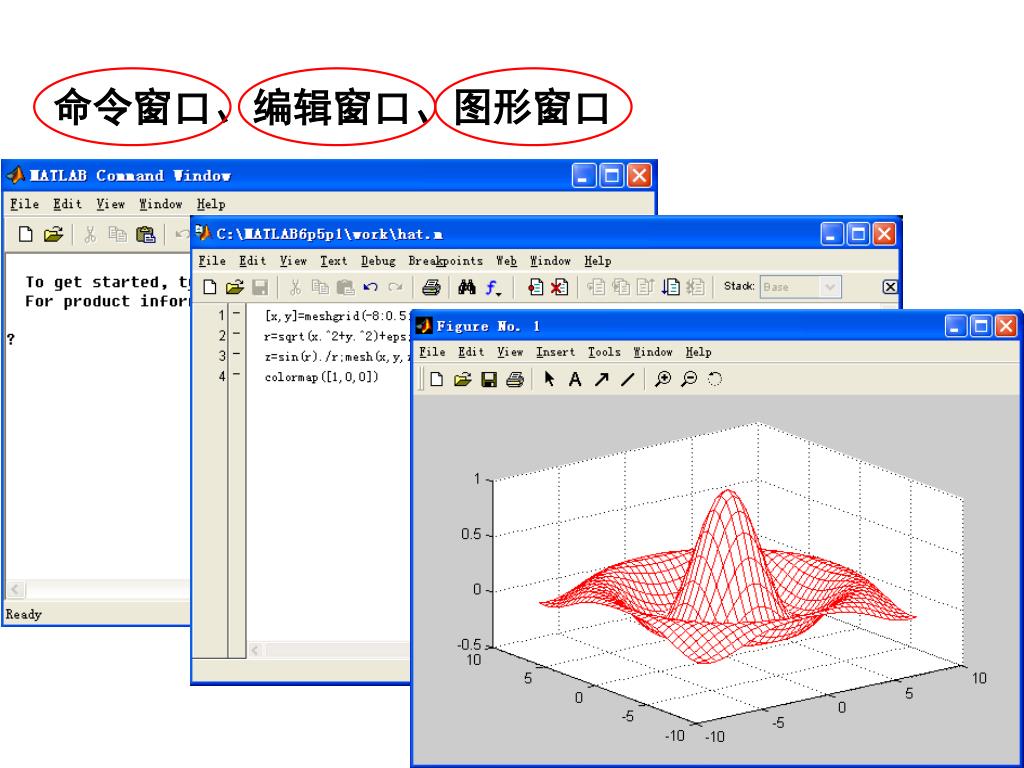
Task: Click Cut scissors icon in Command Window toolbar
Action: (x=90, y=234)
